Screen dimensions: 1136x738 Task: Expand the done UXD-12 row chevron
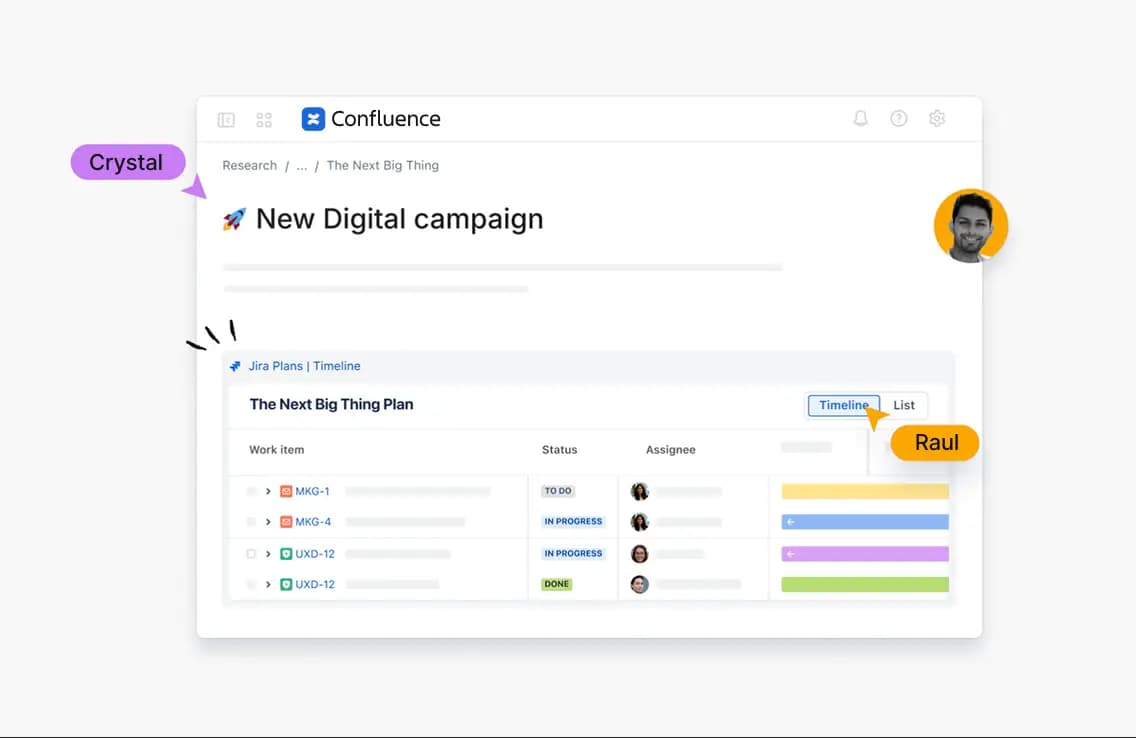(268, 584)
